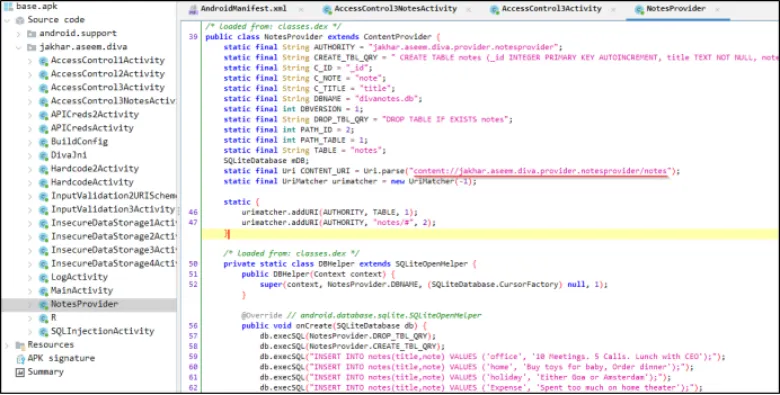Screen dimensions: 780x395
Task: Close the NotesProvider tab
Action: (x=717, y=9)
